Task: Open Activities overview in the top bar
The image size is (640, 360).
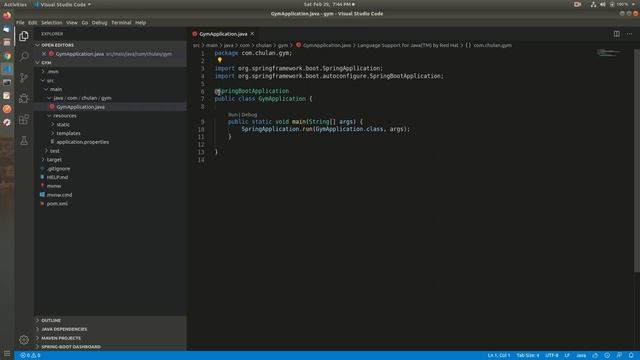Action: 15,4
